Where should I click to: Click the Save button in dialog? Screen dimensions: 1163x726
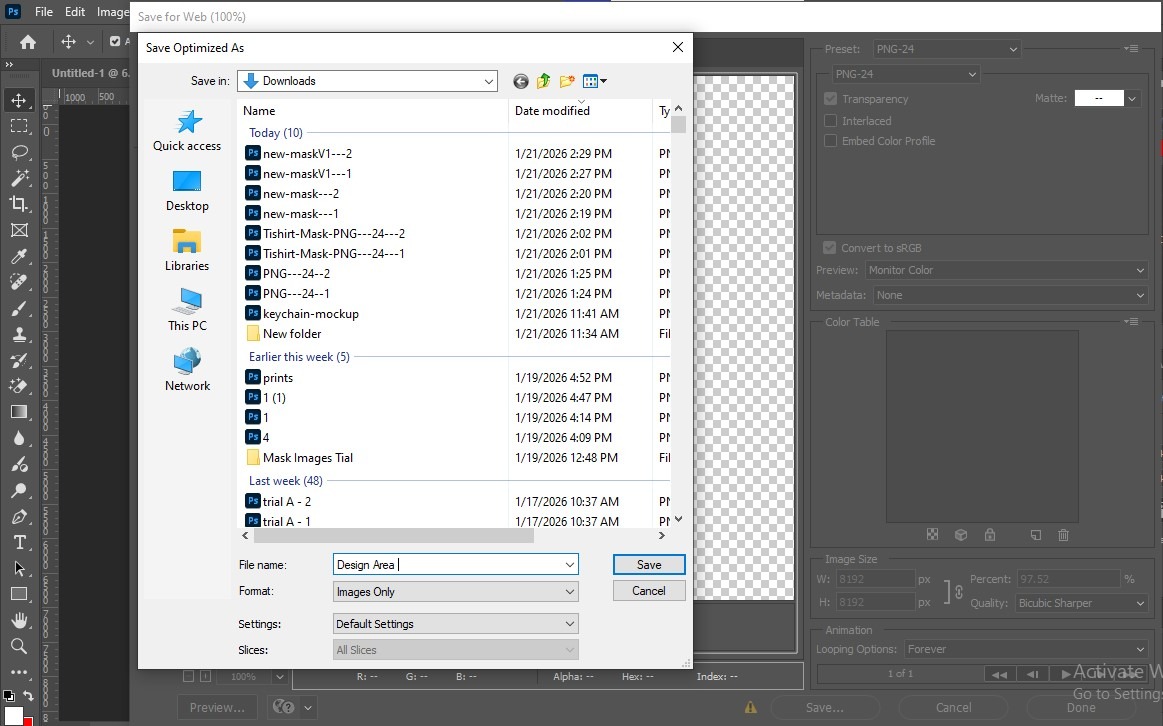(649, 565)
